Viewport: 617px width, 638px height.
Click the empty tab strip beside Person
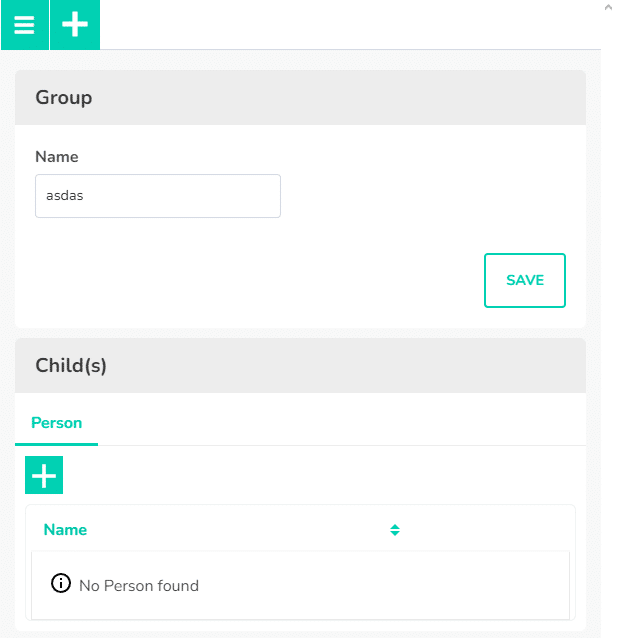[x=340, y=423]
